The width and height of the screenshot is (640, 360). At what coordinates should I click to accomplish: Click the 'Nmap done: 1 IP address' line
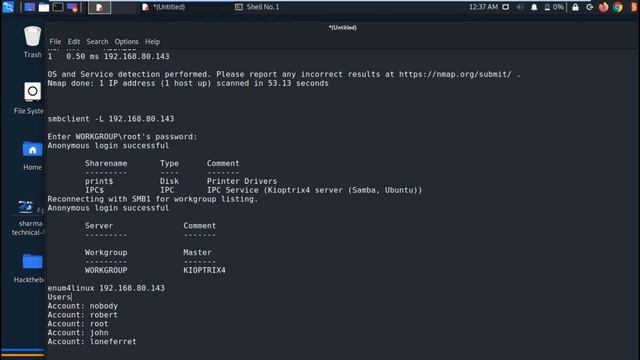click(x=188, y=83)
